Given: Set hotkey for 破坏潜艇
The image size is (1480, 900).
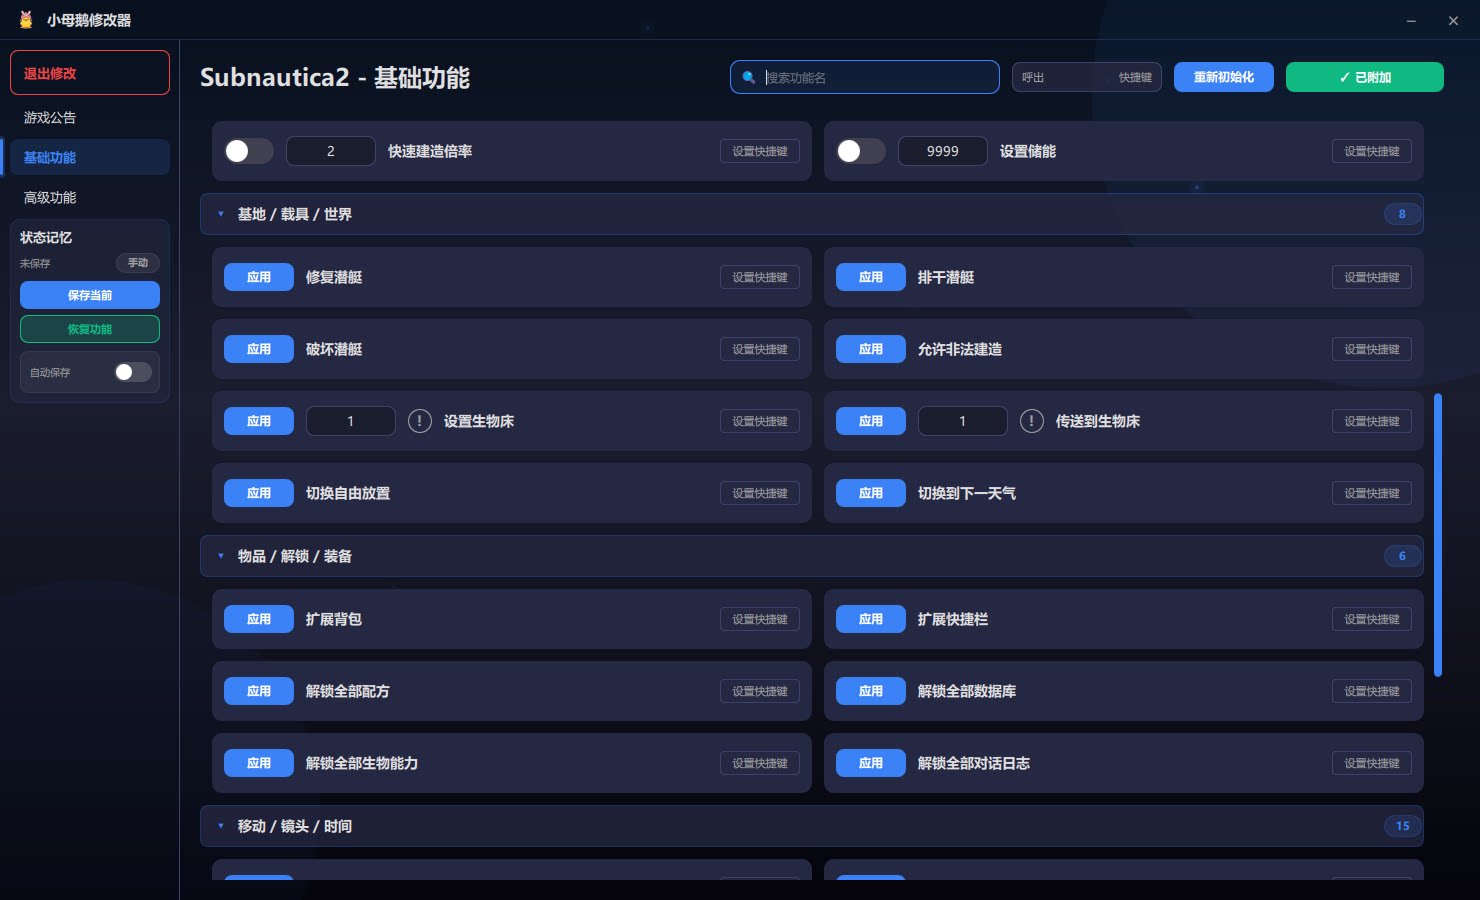Looking at the screenshot, I should point(760,349).
